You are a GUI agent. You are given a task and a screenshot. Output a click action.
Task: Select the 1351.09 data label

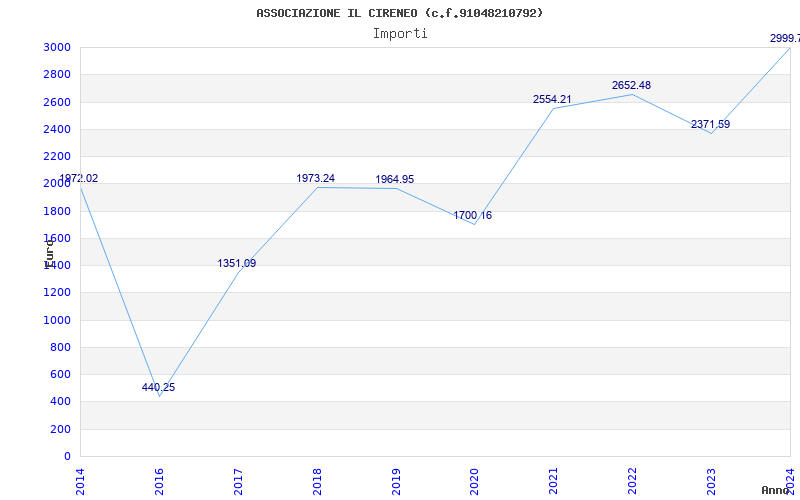(x=237, y=263)
